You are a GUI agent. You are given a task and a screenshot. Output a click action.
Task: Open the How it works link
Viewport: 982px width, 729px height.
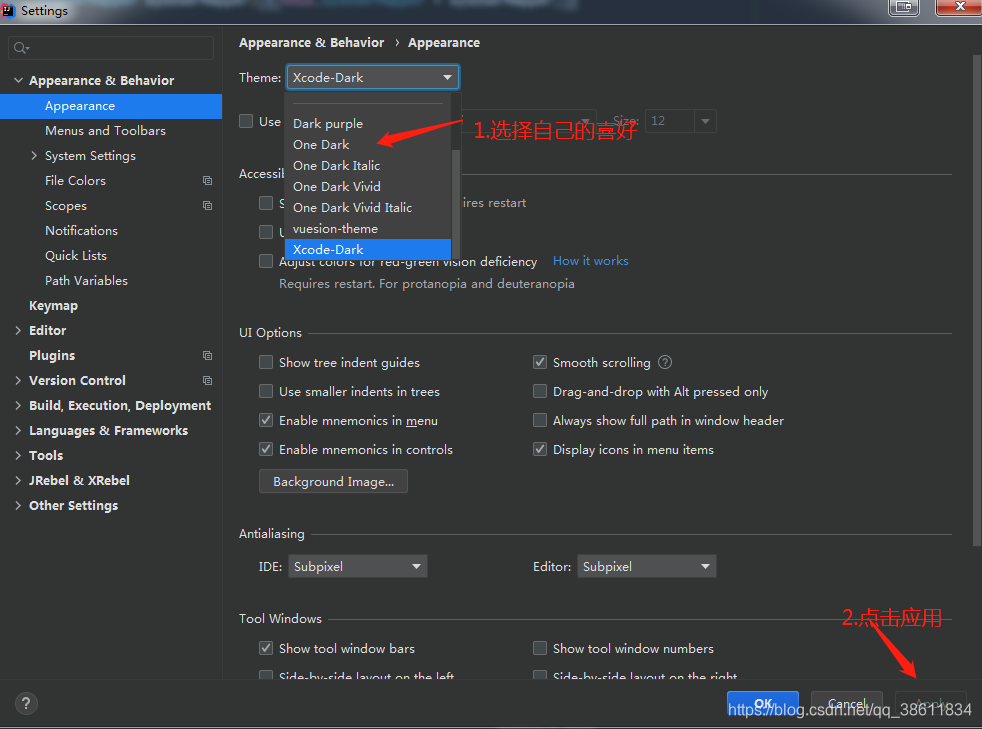tap(591, 261)
